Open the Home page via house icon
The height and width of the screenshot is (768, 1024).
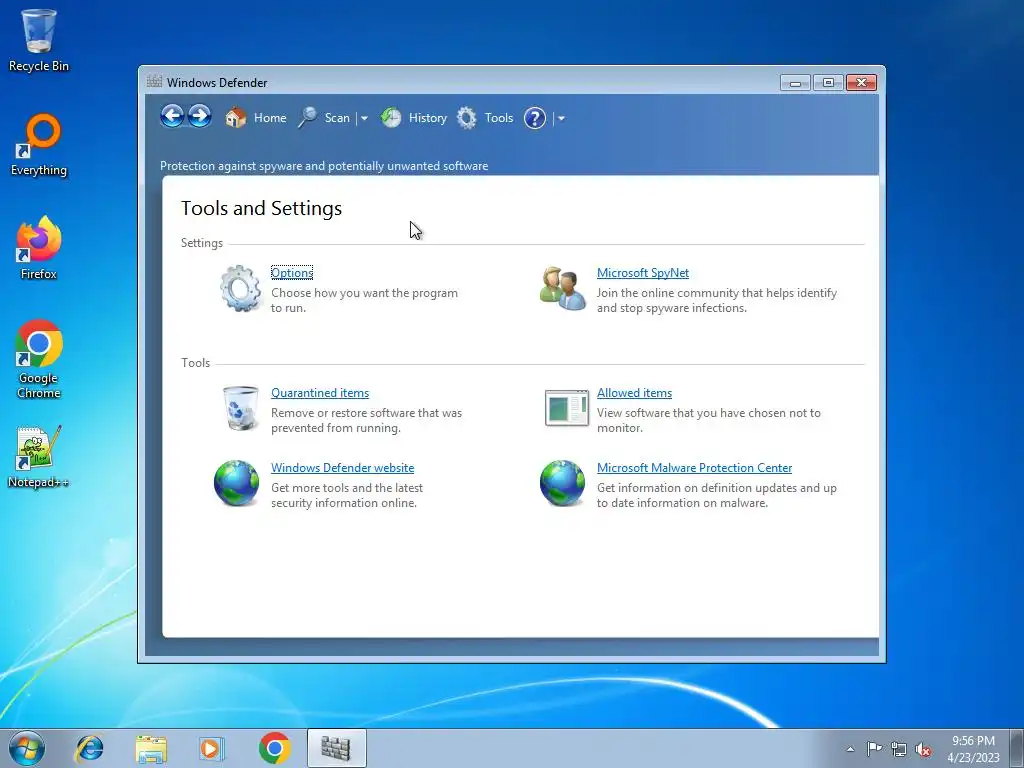pos(236,118)
